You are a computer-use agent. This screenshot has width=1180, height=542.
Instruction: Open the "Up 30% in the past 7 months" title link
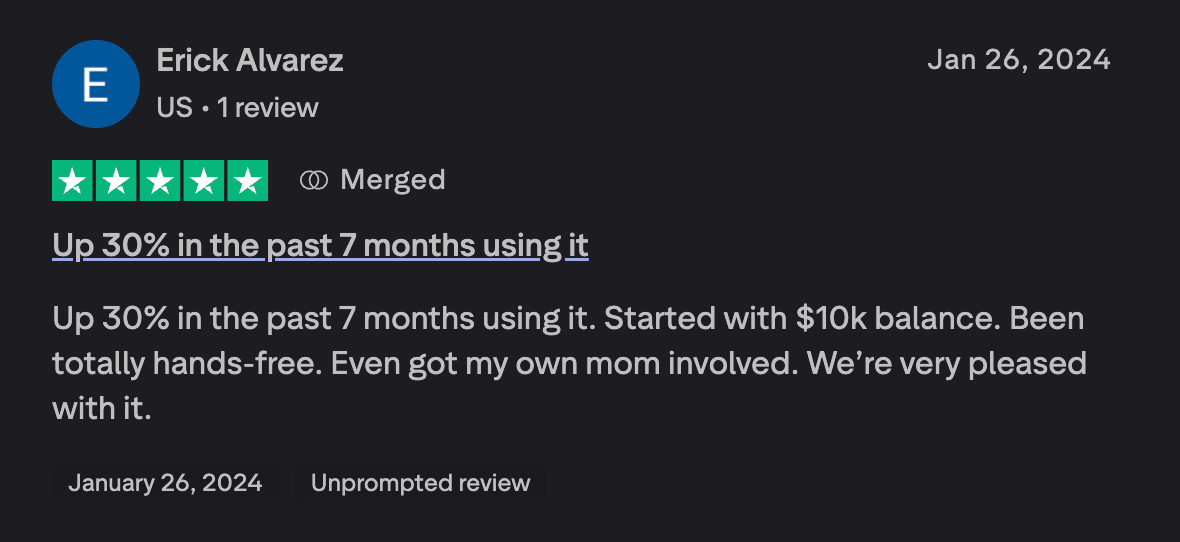coord(320,245)
